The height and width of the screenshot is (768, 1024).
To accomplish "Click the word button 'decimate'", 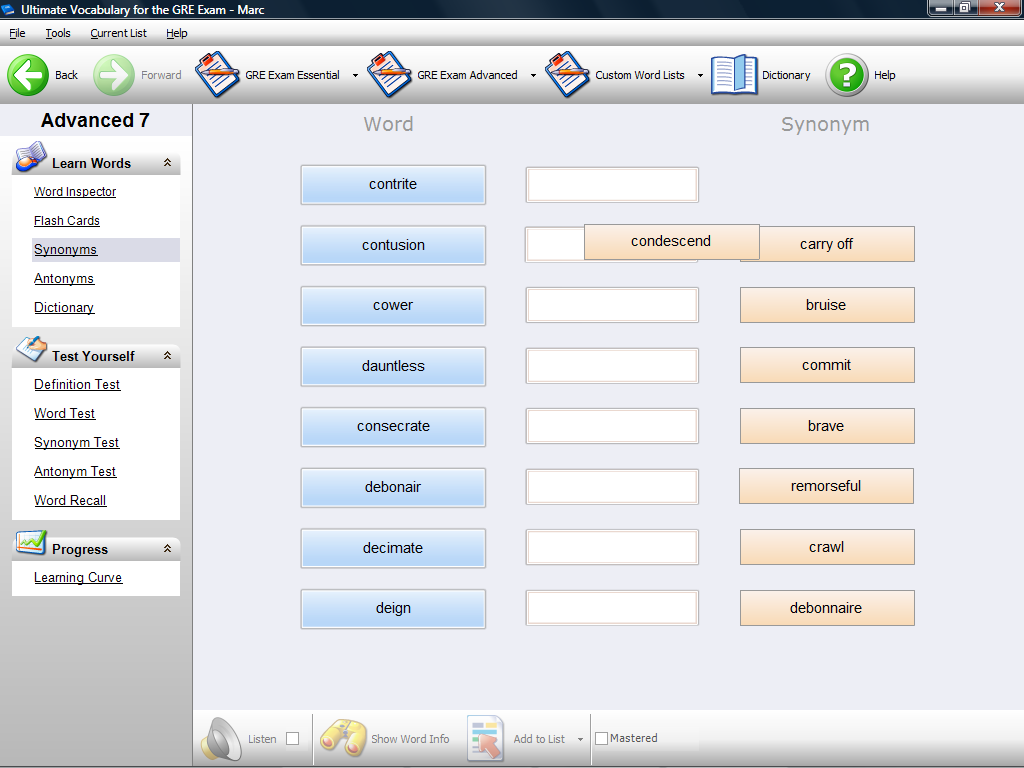I will tap(393, 548).
